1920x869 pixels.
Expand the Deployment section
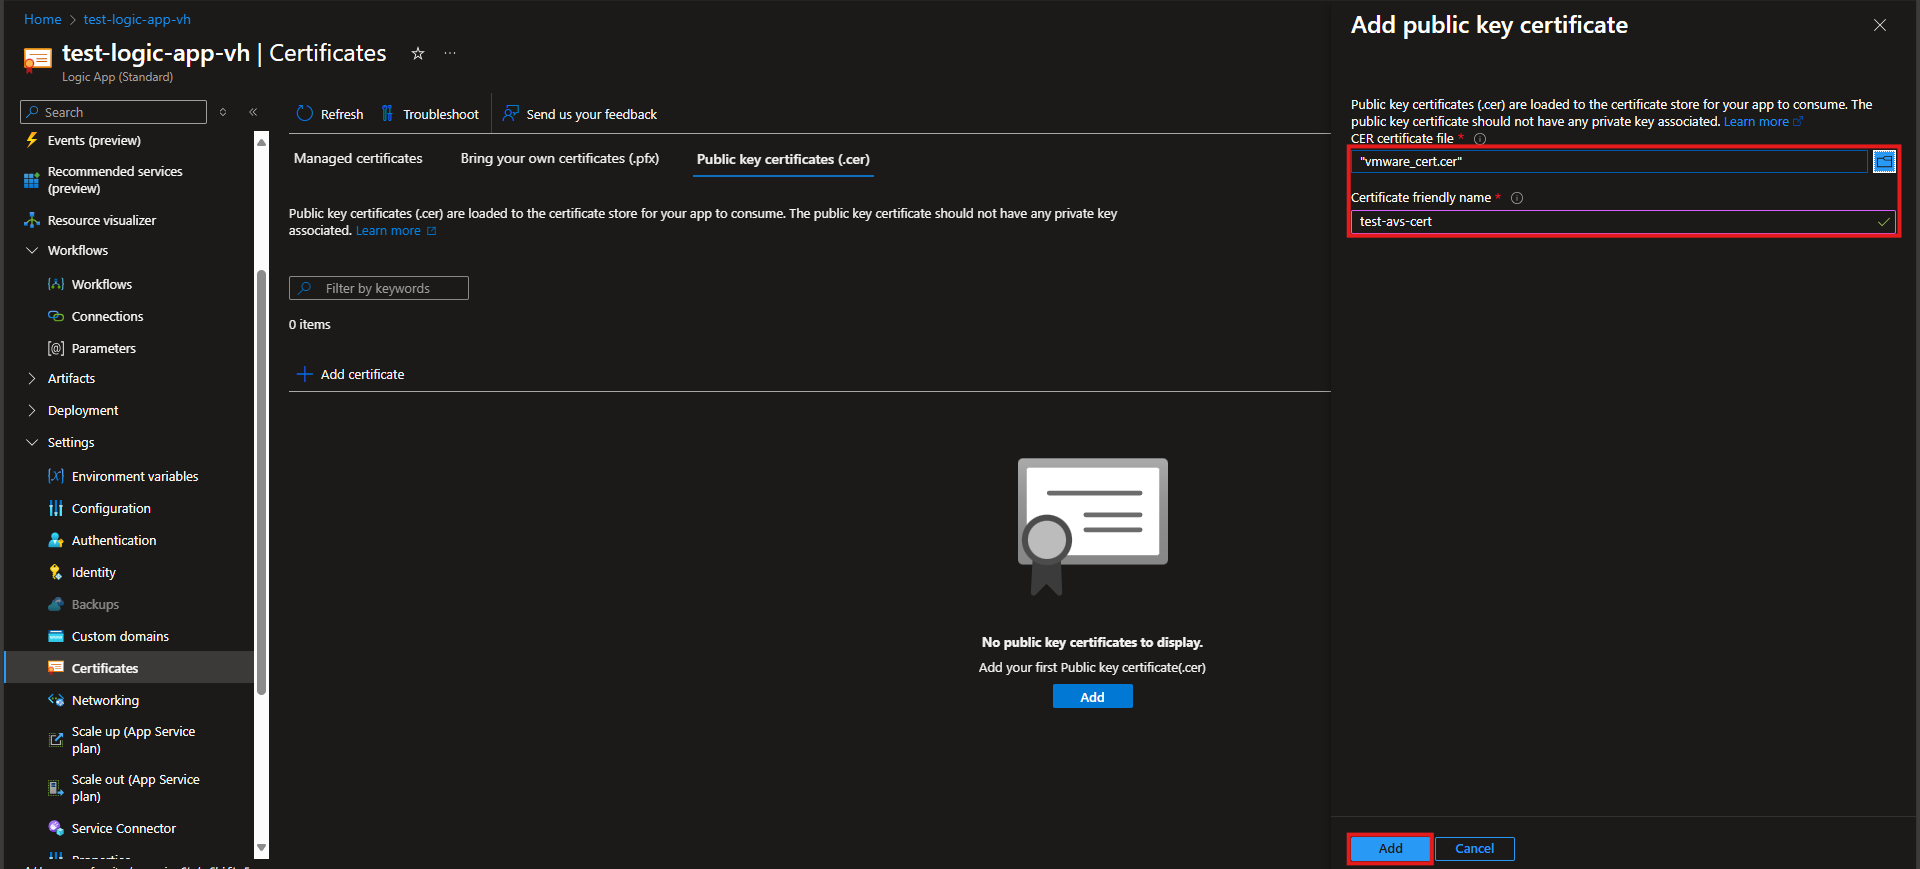pyautogui.click(x=32, y=410)
